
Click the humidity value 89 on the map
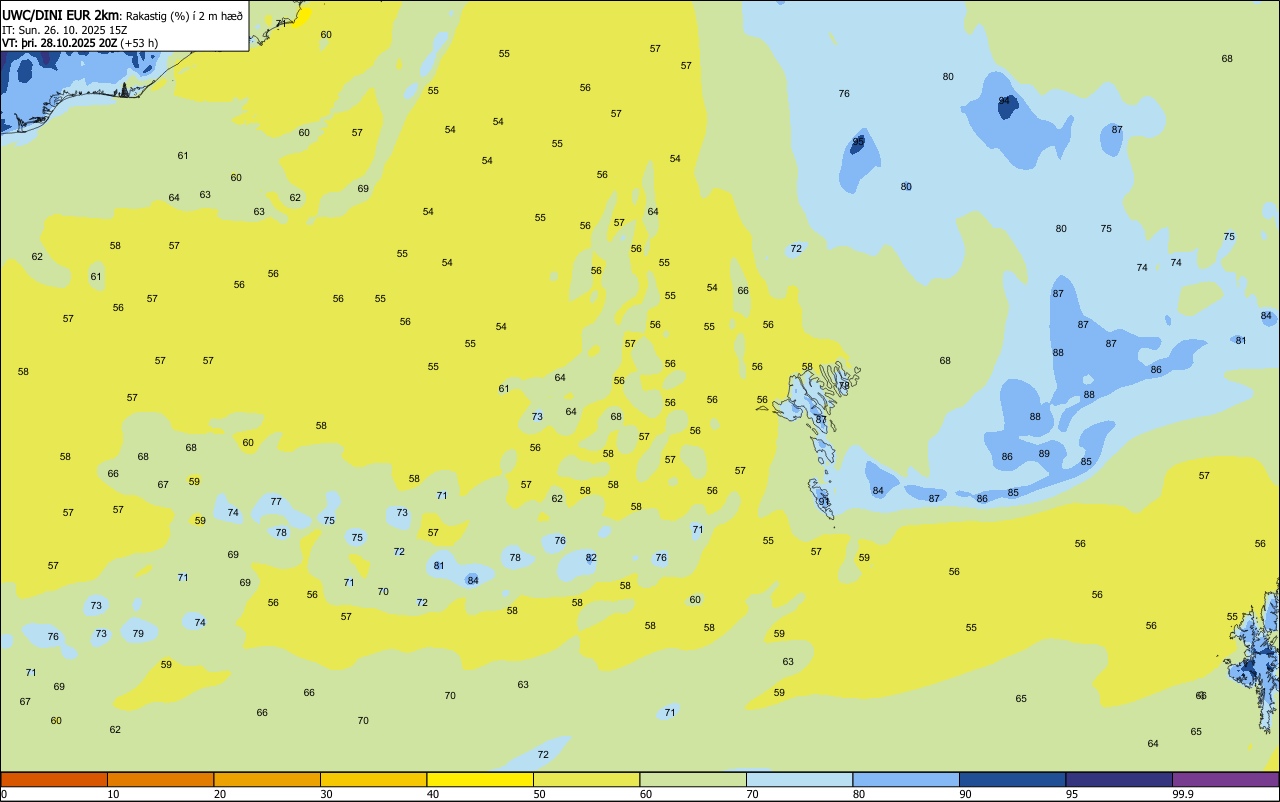pos(1044,453)
